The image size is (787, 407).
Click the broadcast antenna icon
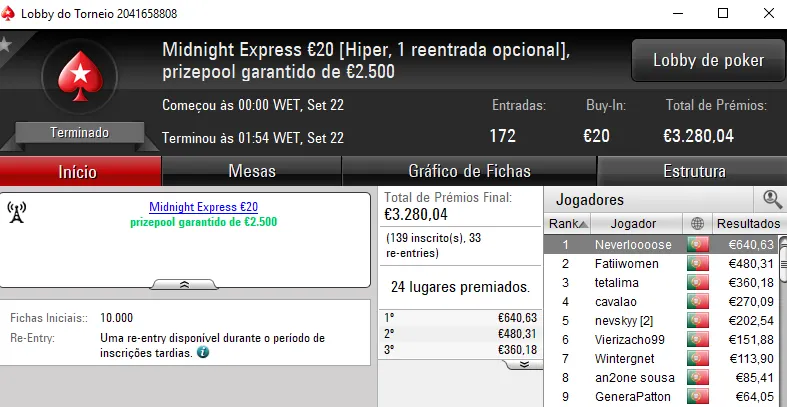(x=17, y=212)
